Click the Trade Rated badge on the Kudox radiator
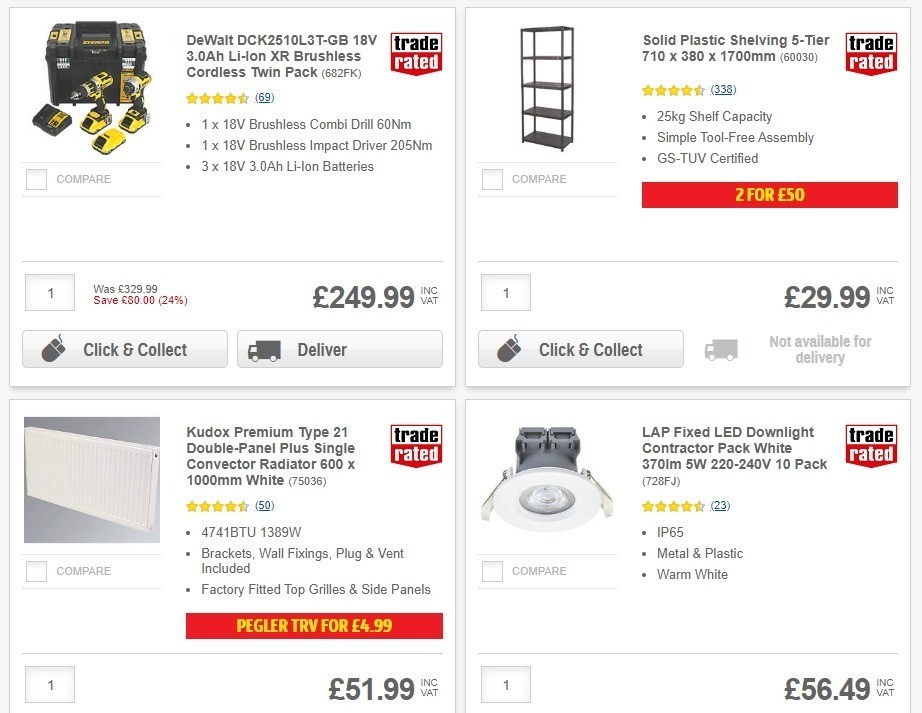The height and width of the screenshot is (713, 922). tap(415, 446)
